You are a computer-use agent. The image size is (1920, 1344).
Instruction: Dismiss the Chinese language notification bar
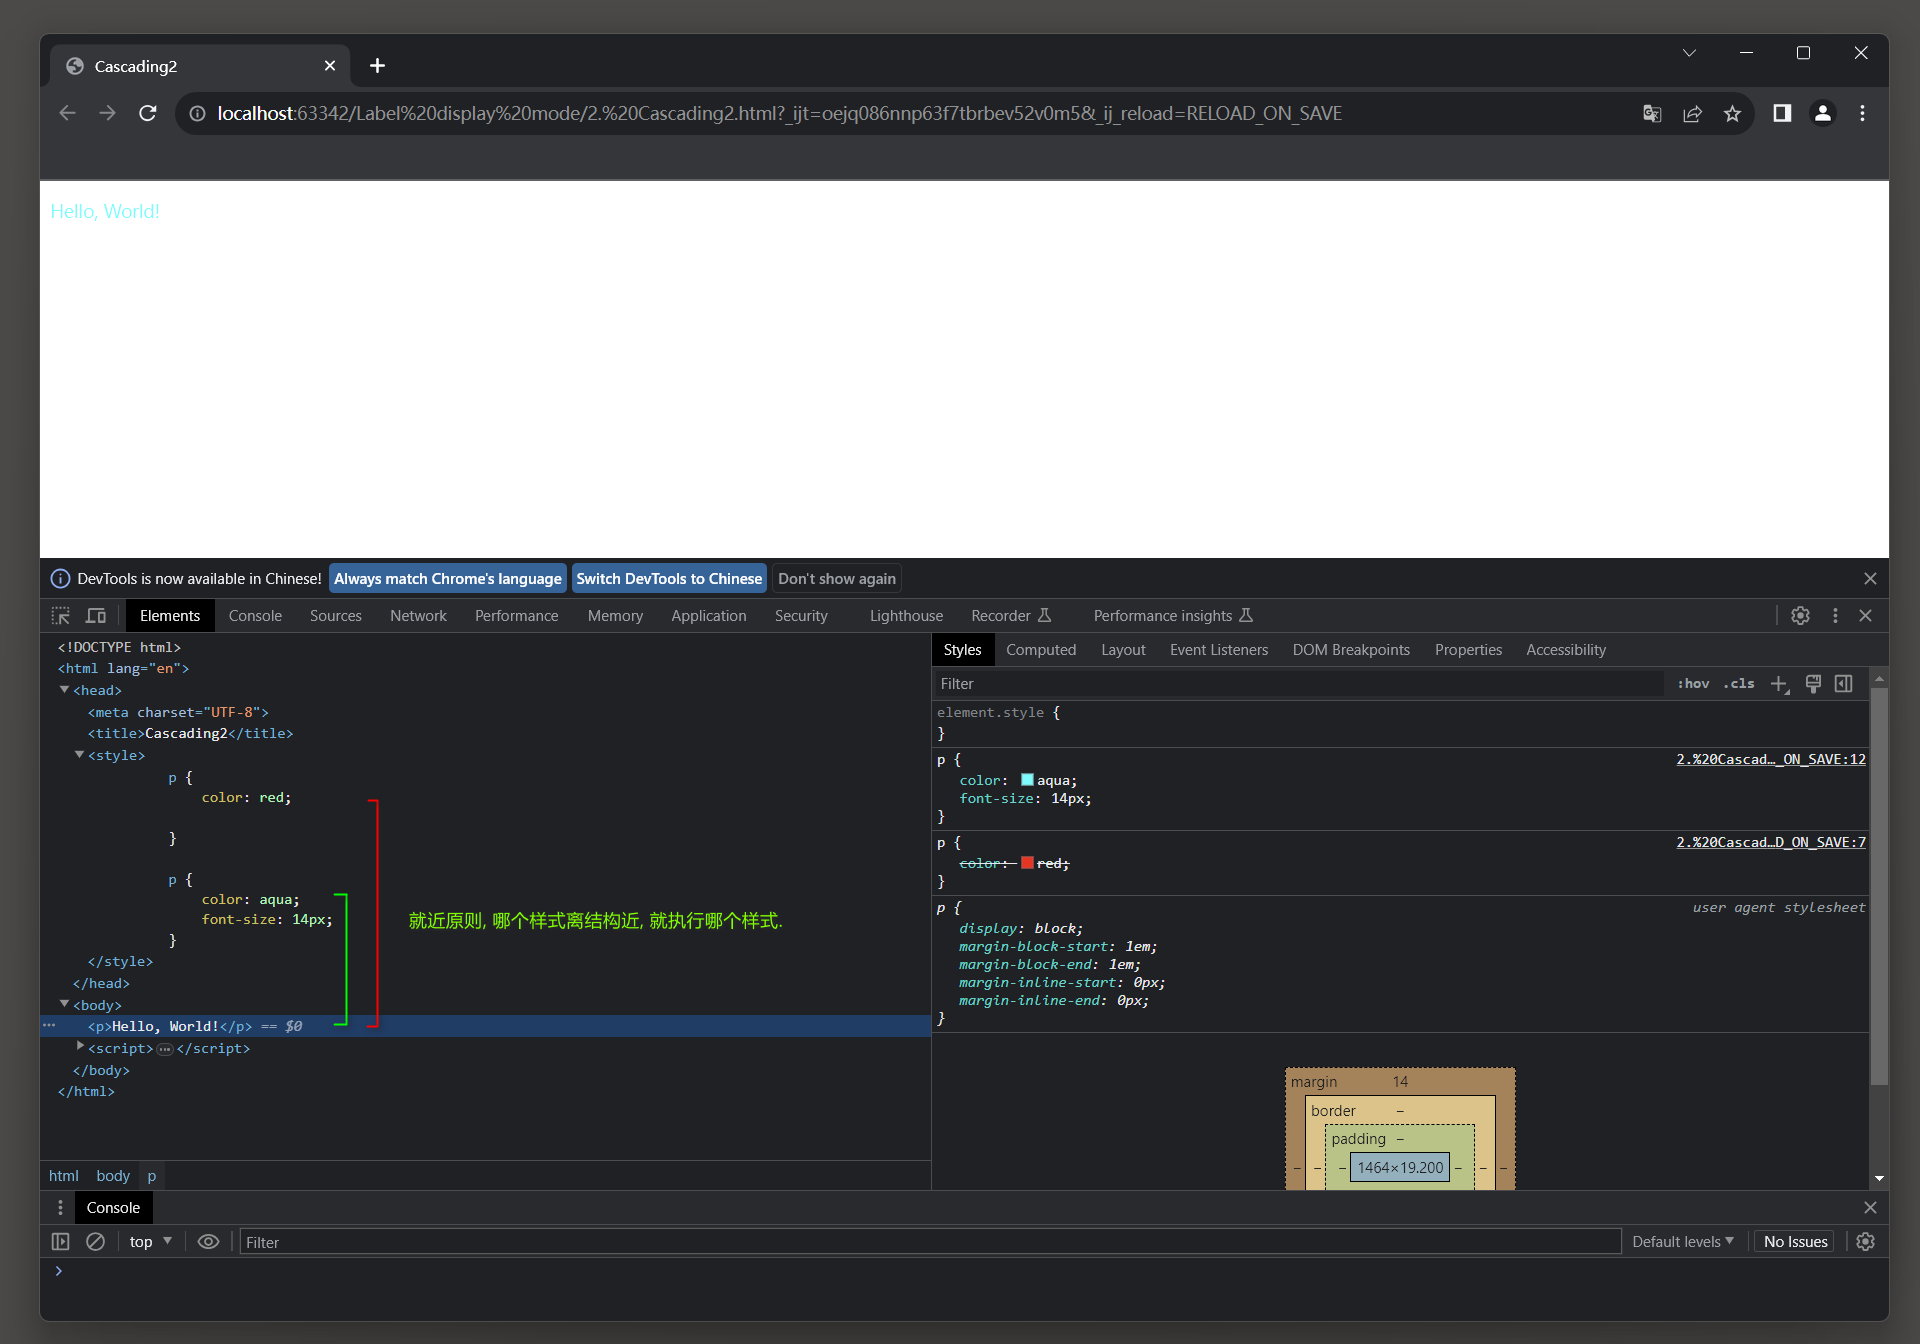[1870, 579]
